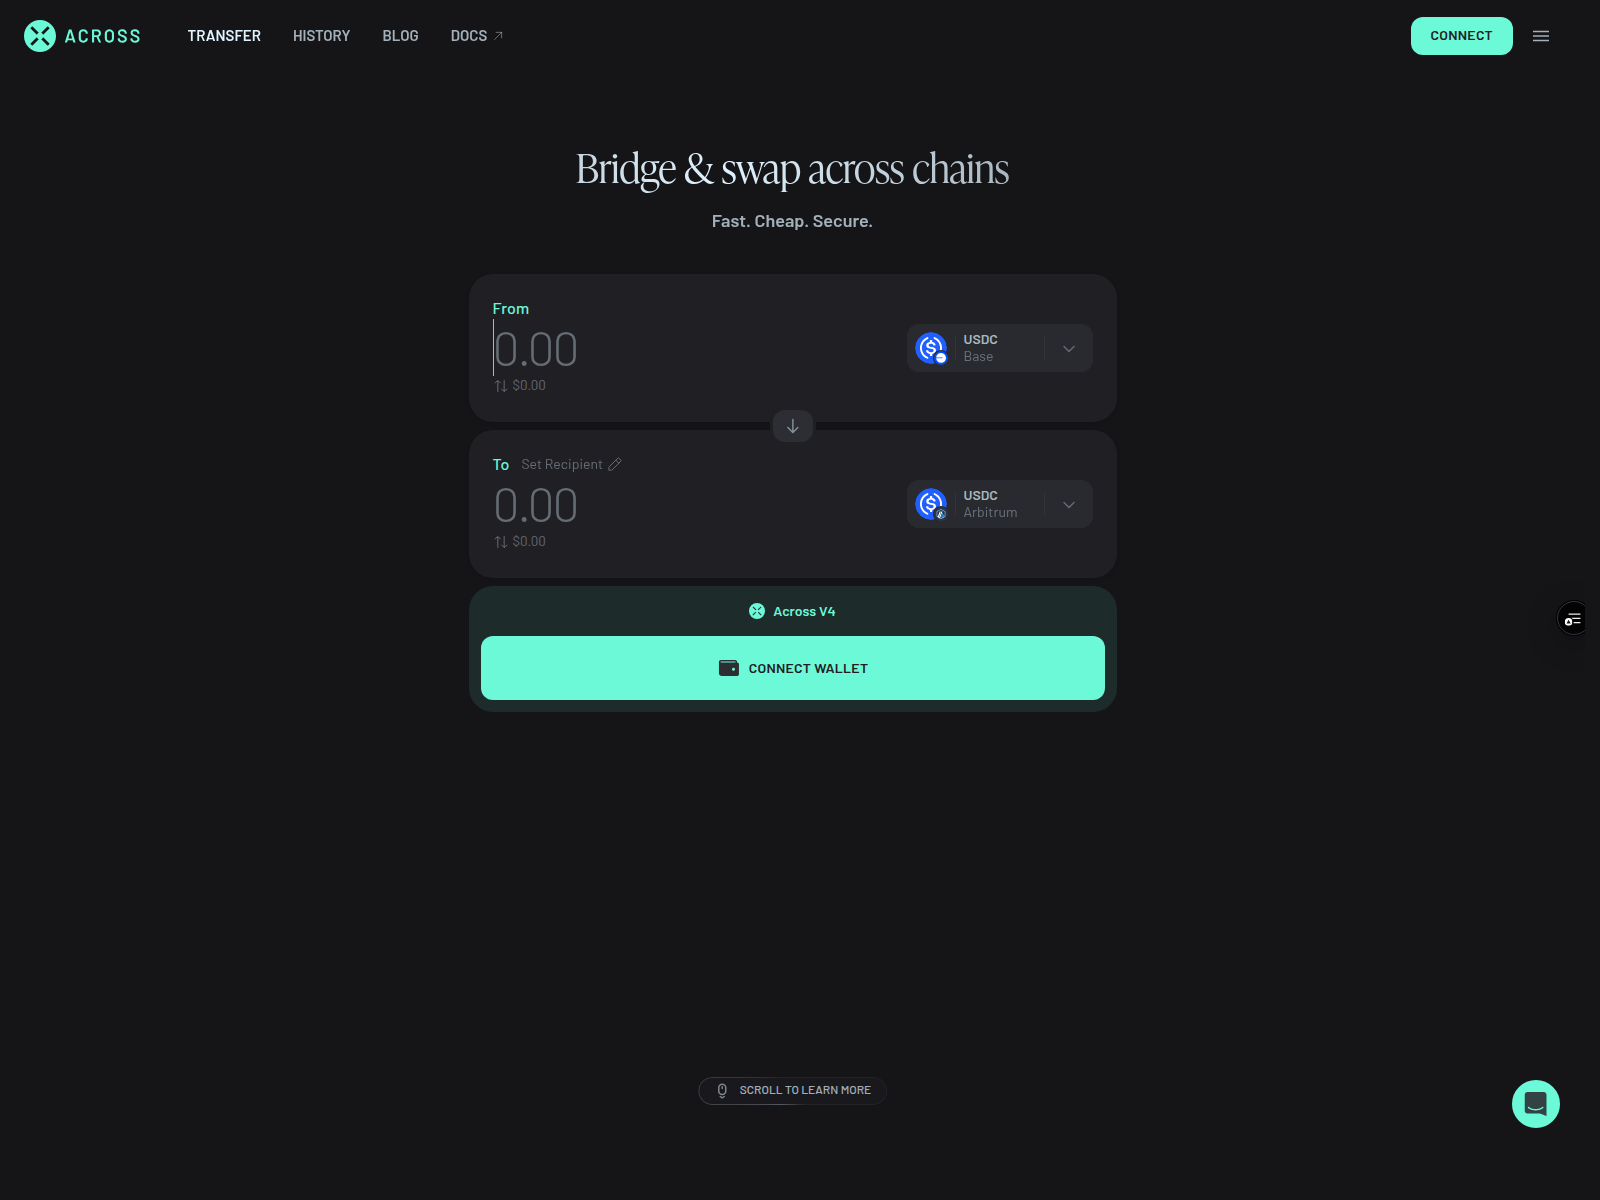The image size is (1600, 1200).
Task: Click the Across V4 logo icon
Action: (757, 611)
